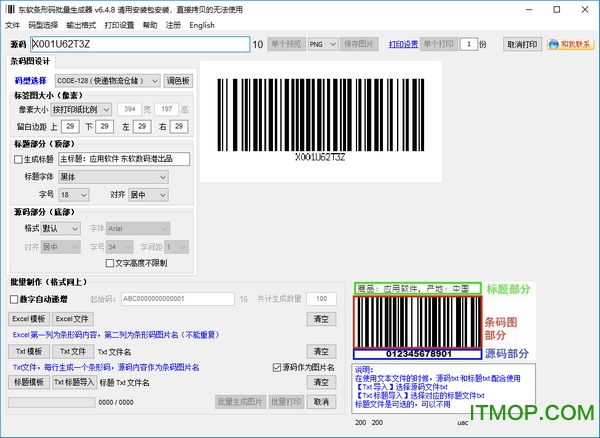Switch language via English menu

coord(202,25)
